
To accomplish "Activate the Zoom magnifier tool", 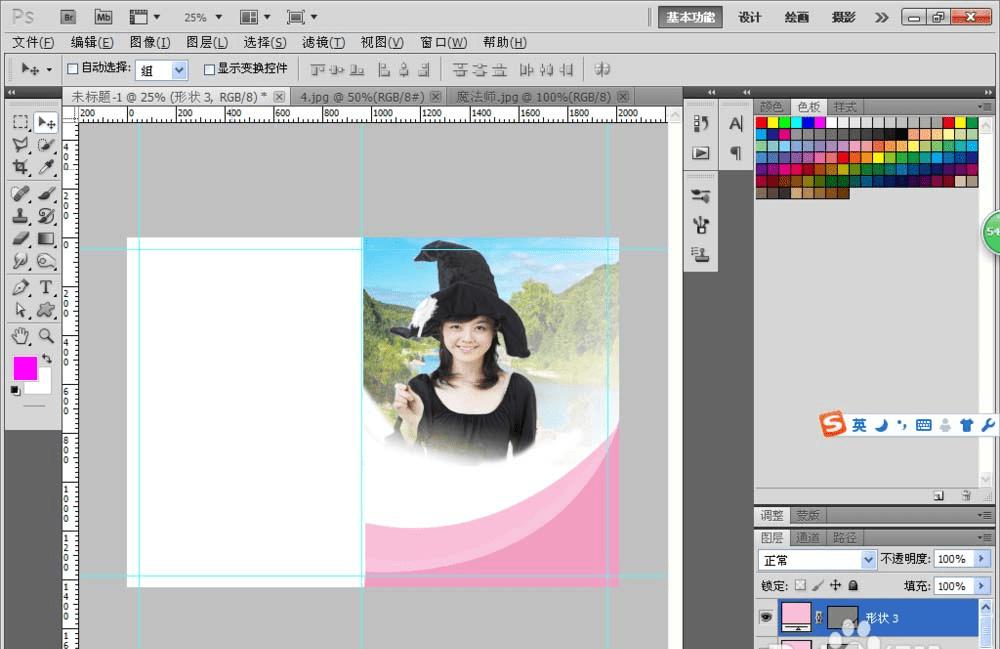I will tap(46, 336).
